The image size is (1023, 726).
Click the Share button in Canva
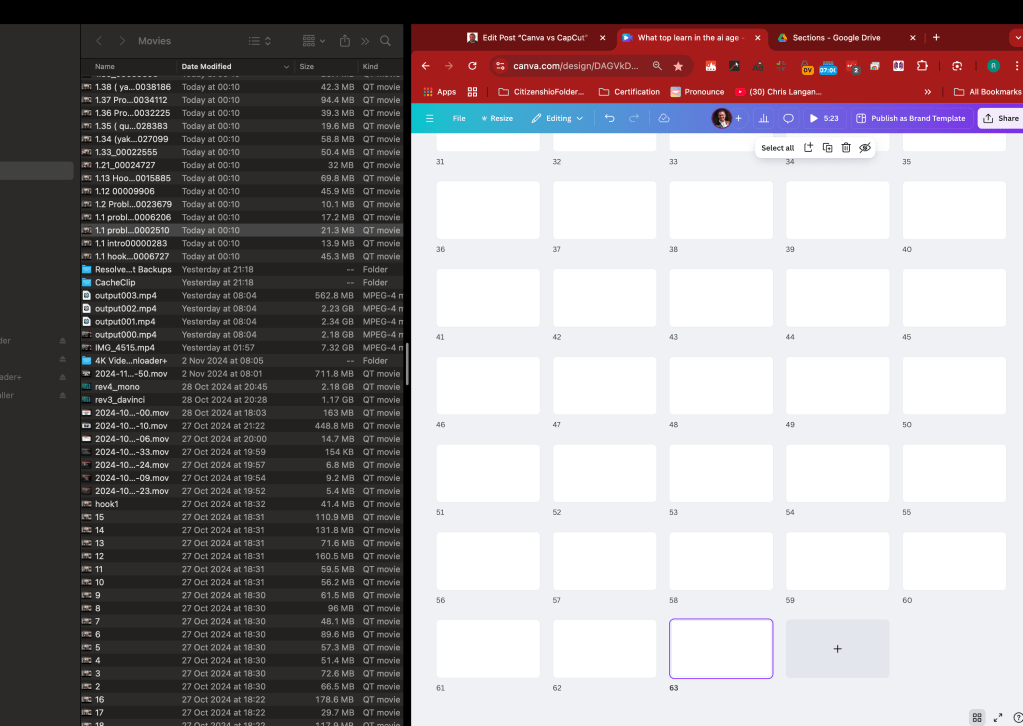point(1001,118)
